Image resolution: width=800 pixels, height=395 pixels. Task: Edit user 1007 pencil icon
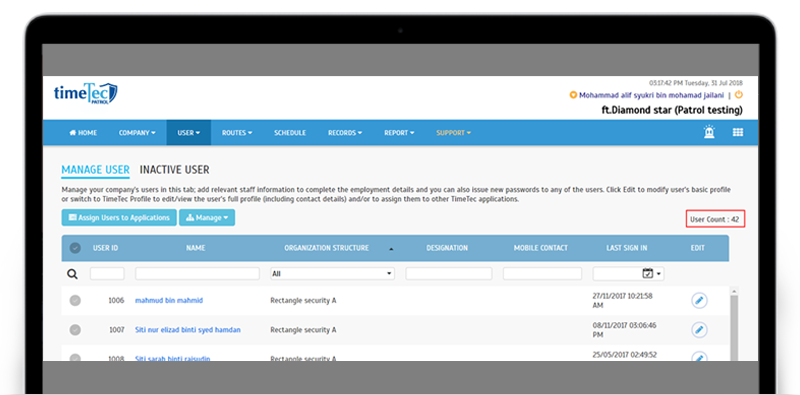click(x=699, y=330)
